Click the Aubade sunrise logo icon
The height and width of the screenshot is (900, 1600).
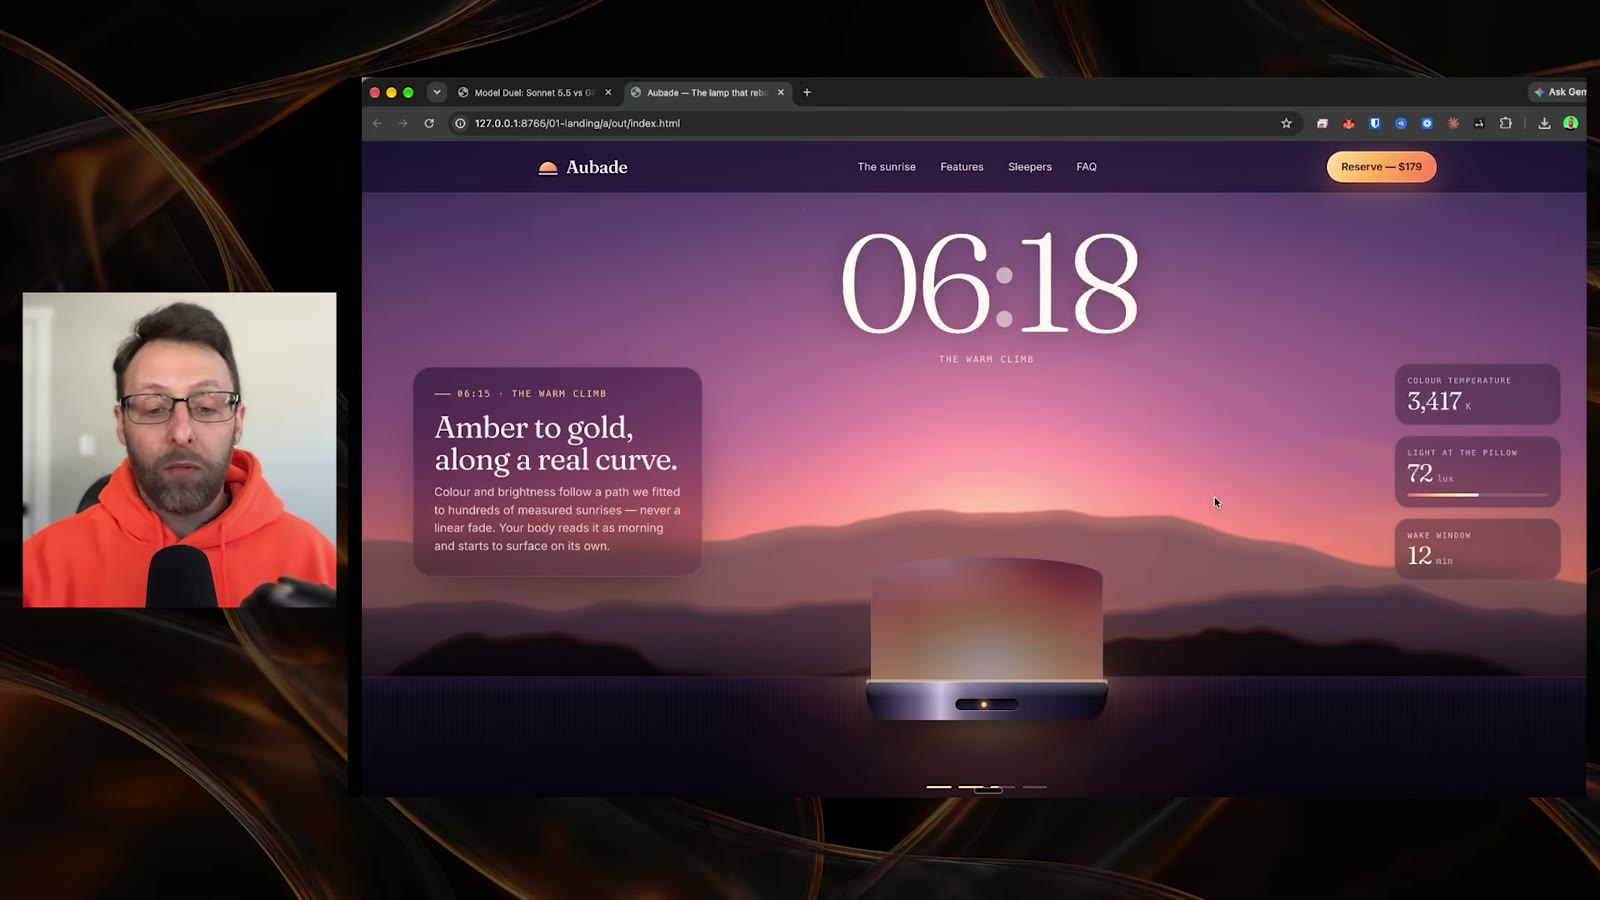pyautogui.click(x=548, y=167)
